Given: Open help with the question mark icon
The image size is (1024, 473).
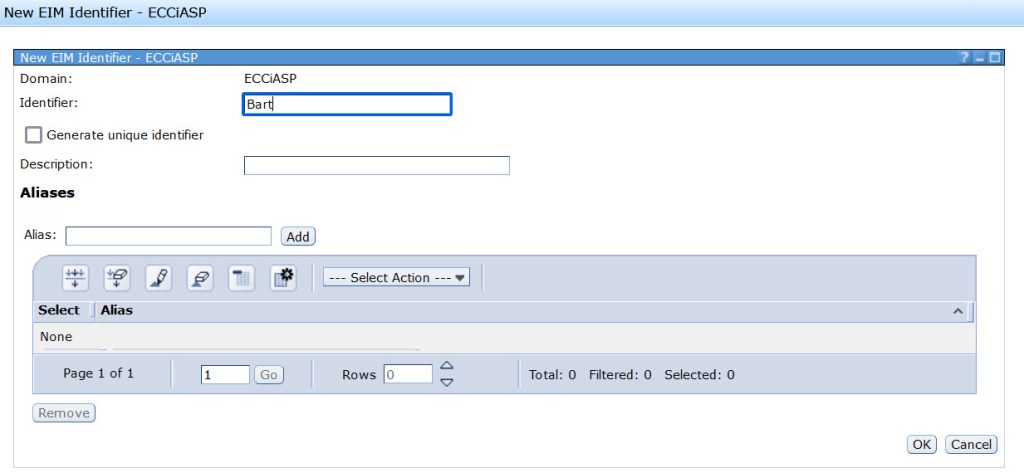Looking at the screenshot, I should click(x=965, y=58).
